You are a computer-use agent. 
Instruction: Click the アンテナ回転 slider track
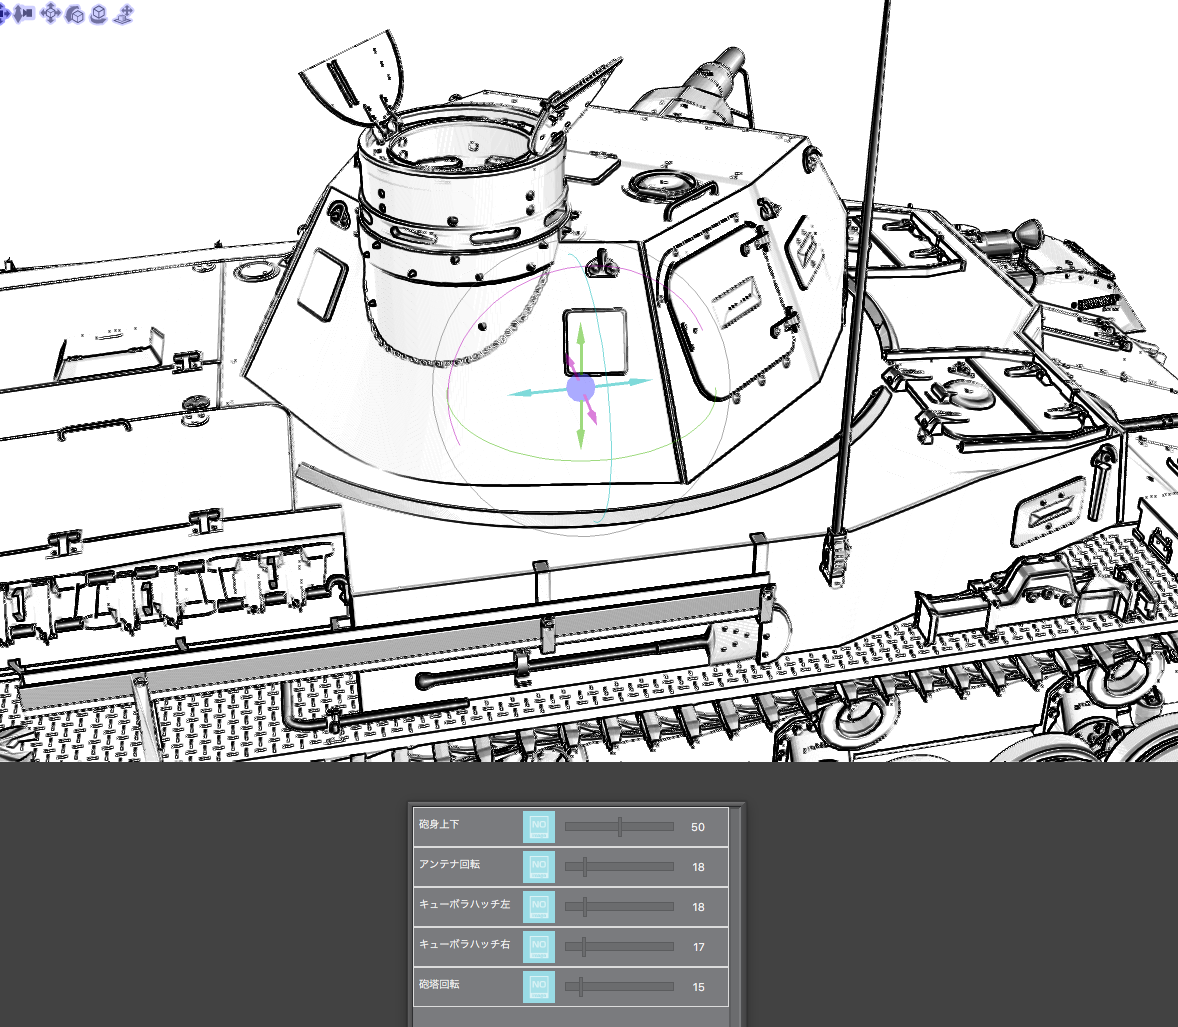pyautogui.click(x=619, y=867)
